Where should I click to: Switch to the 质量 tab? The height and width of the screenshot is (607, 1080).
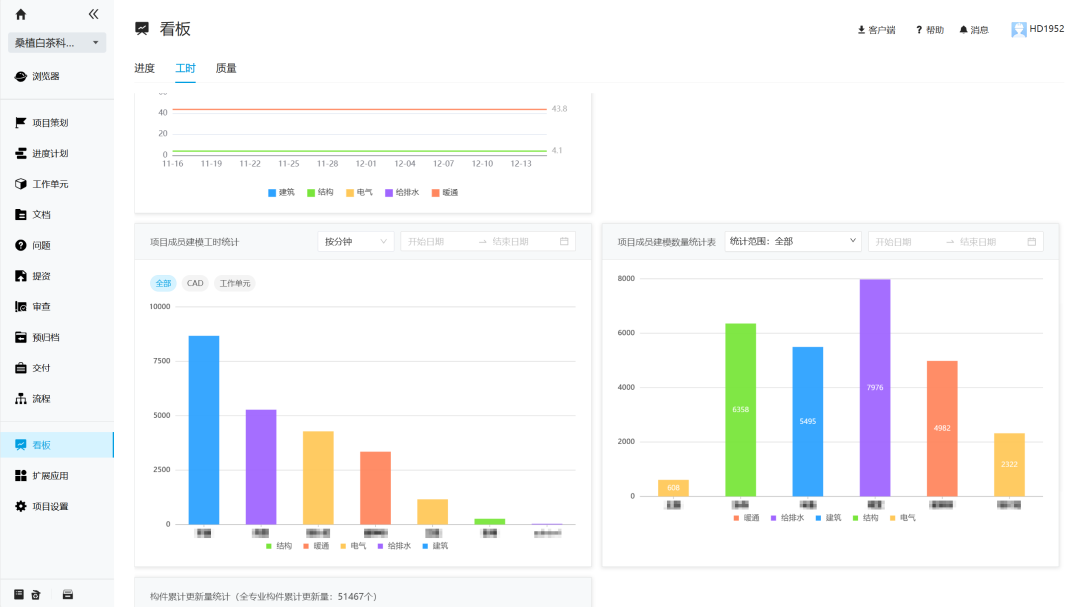[226, 68]
